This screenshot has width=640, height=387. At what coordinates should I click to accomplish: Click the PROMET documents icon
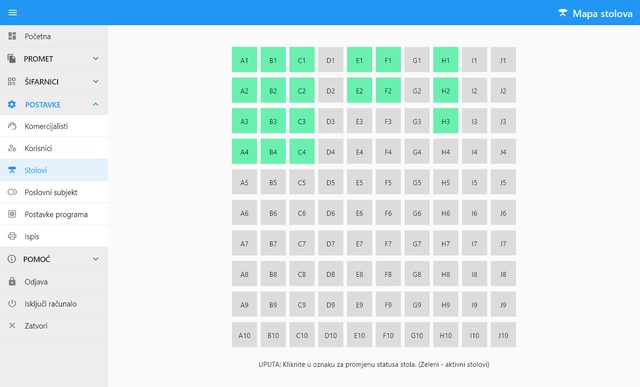[11, 59]
